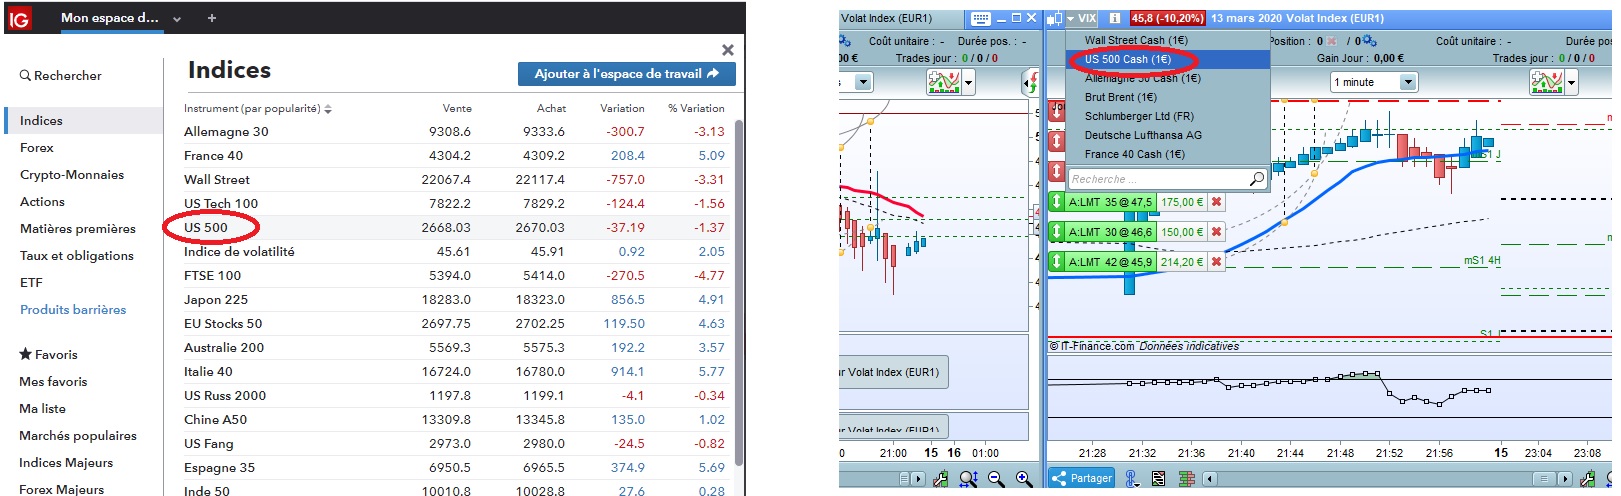Click the magnifier icon in Recherche field

tap(1257, 179)
